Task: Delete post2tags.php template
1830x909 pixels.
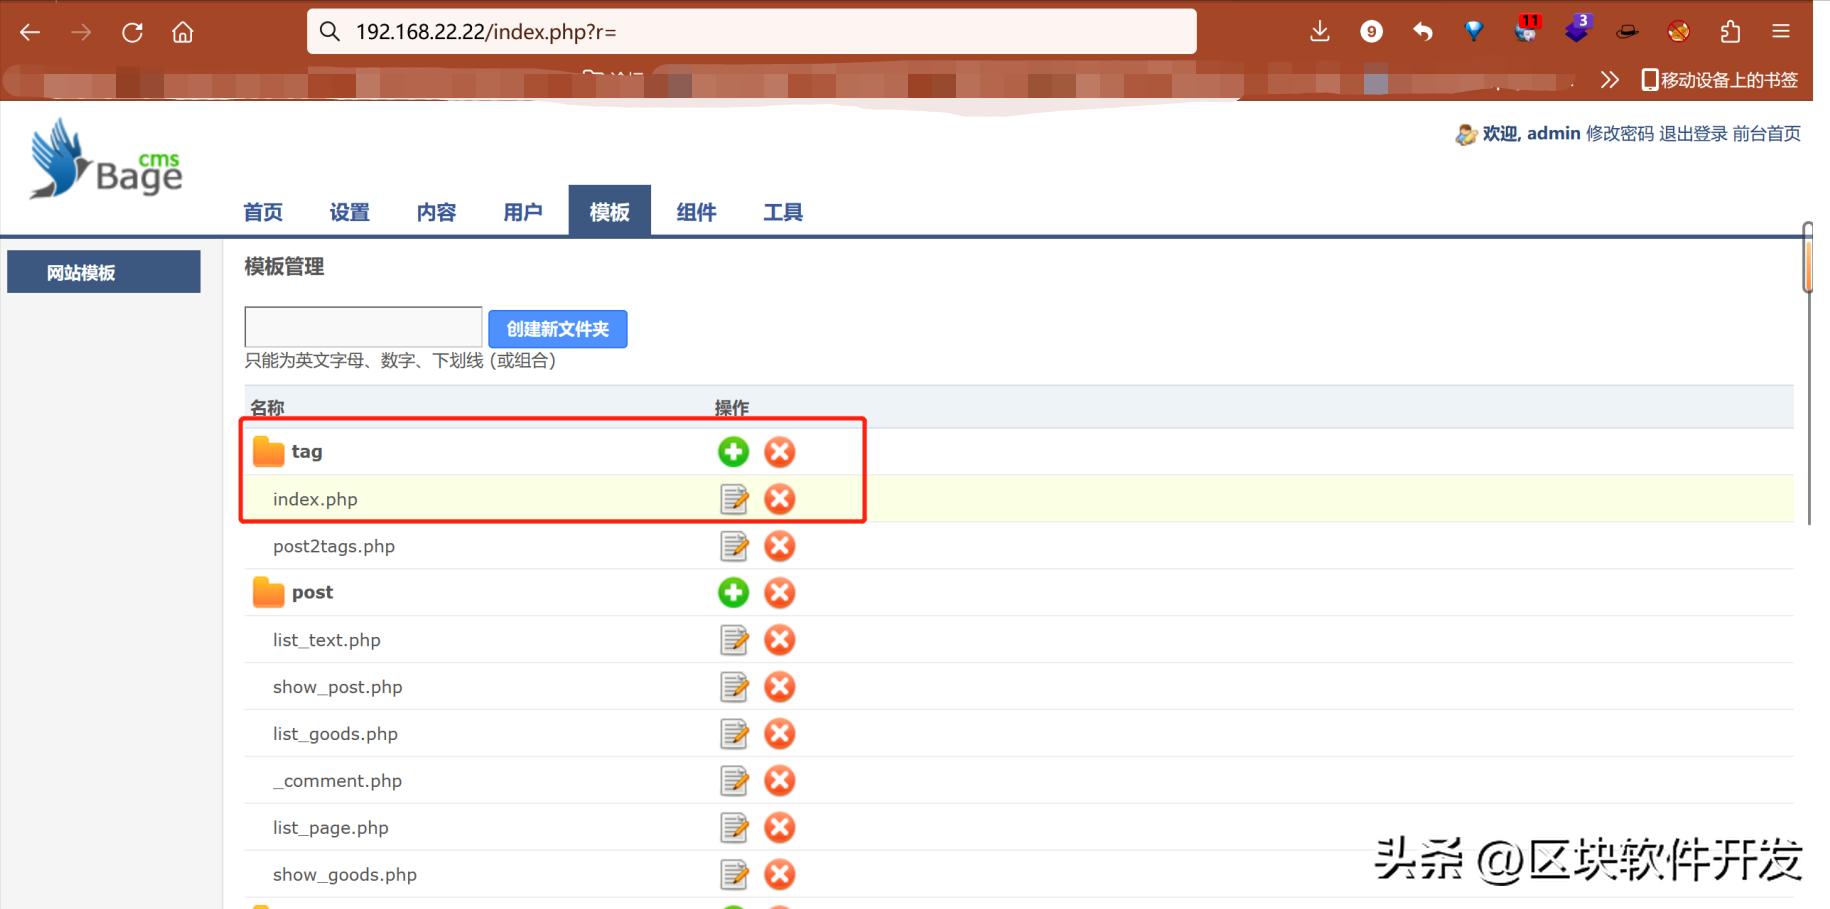Action: point(780,546)
